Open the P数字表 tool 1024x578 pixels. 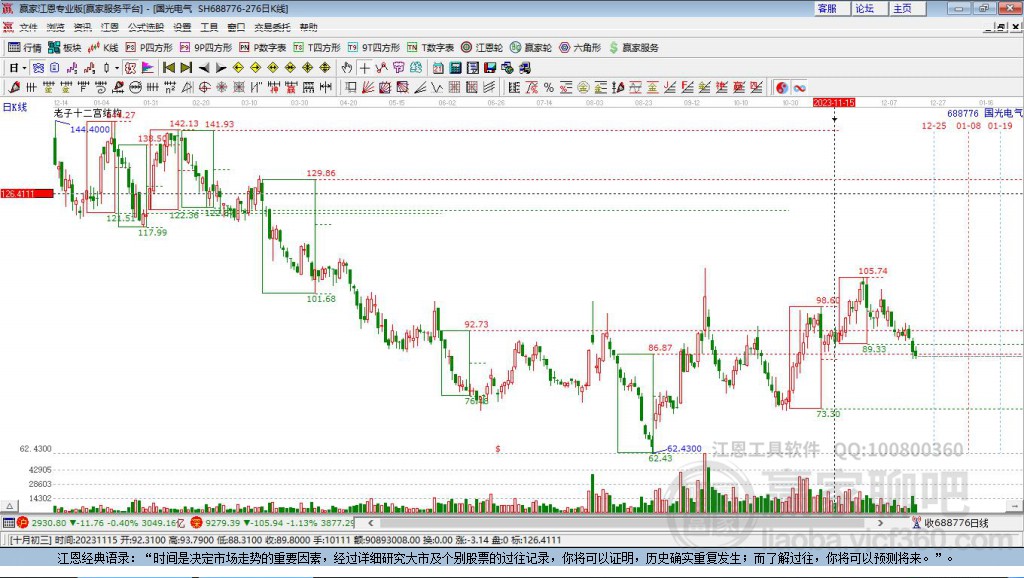(263, 48)
